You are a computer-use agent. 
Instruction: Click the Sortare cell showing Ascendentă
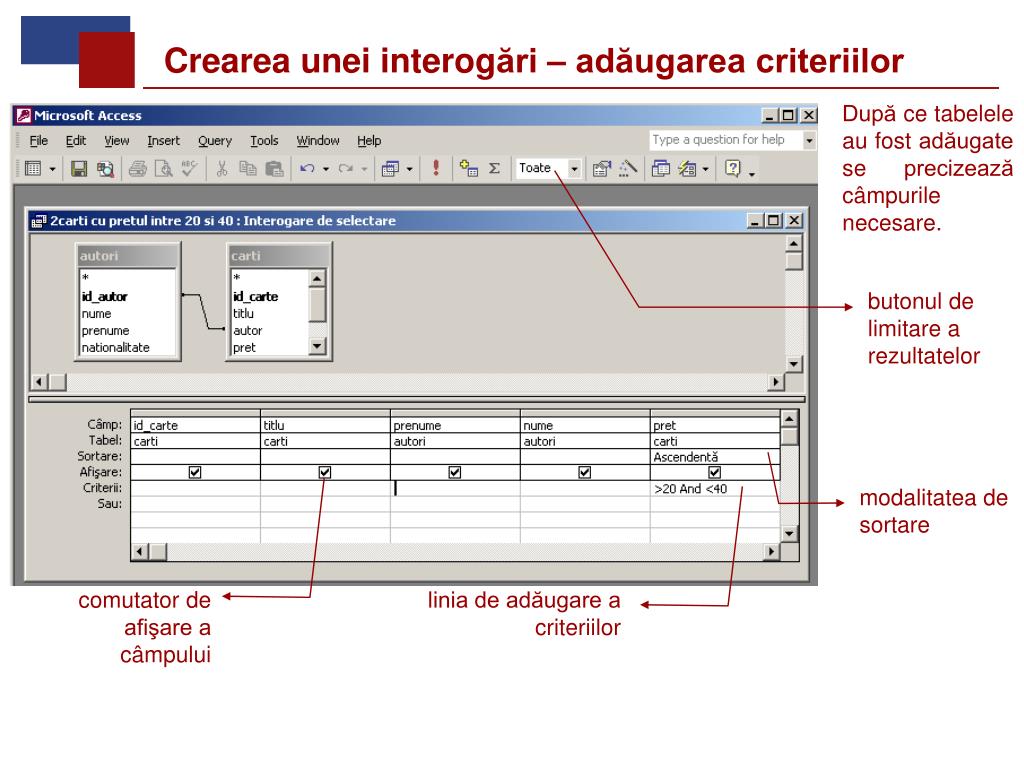tap(714, 457)
